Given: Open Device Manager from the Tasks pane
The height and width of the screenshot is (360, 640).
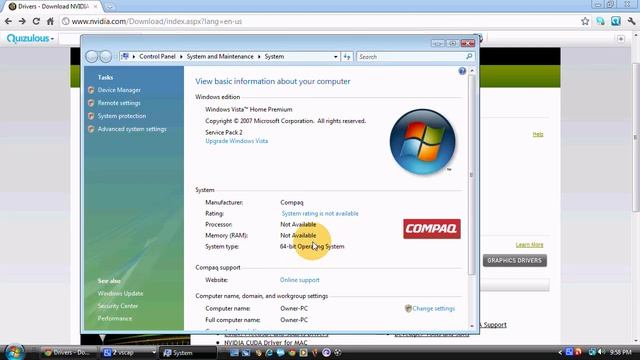Looking at the screenshot, I should 119,90.
